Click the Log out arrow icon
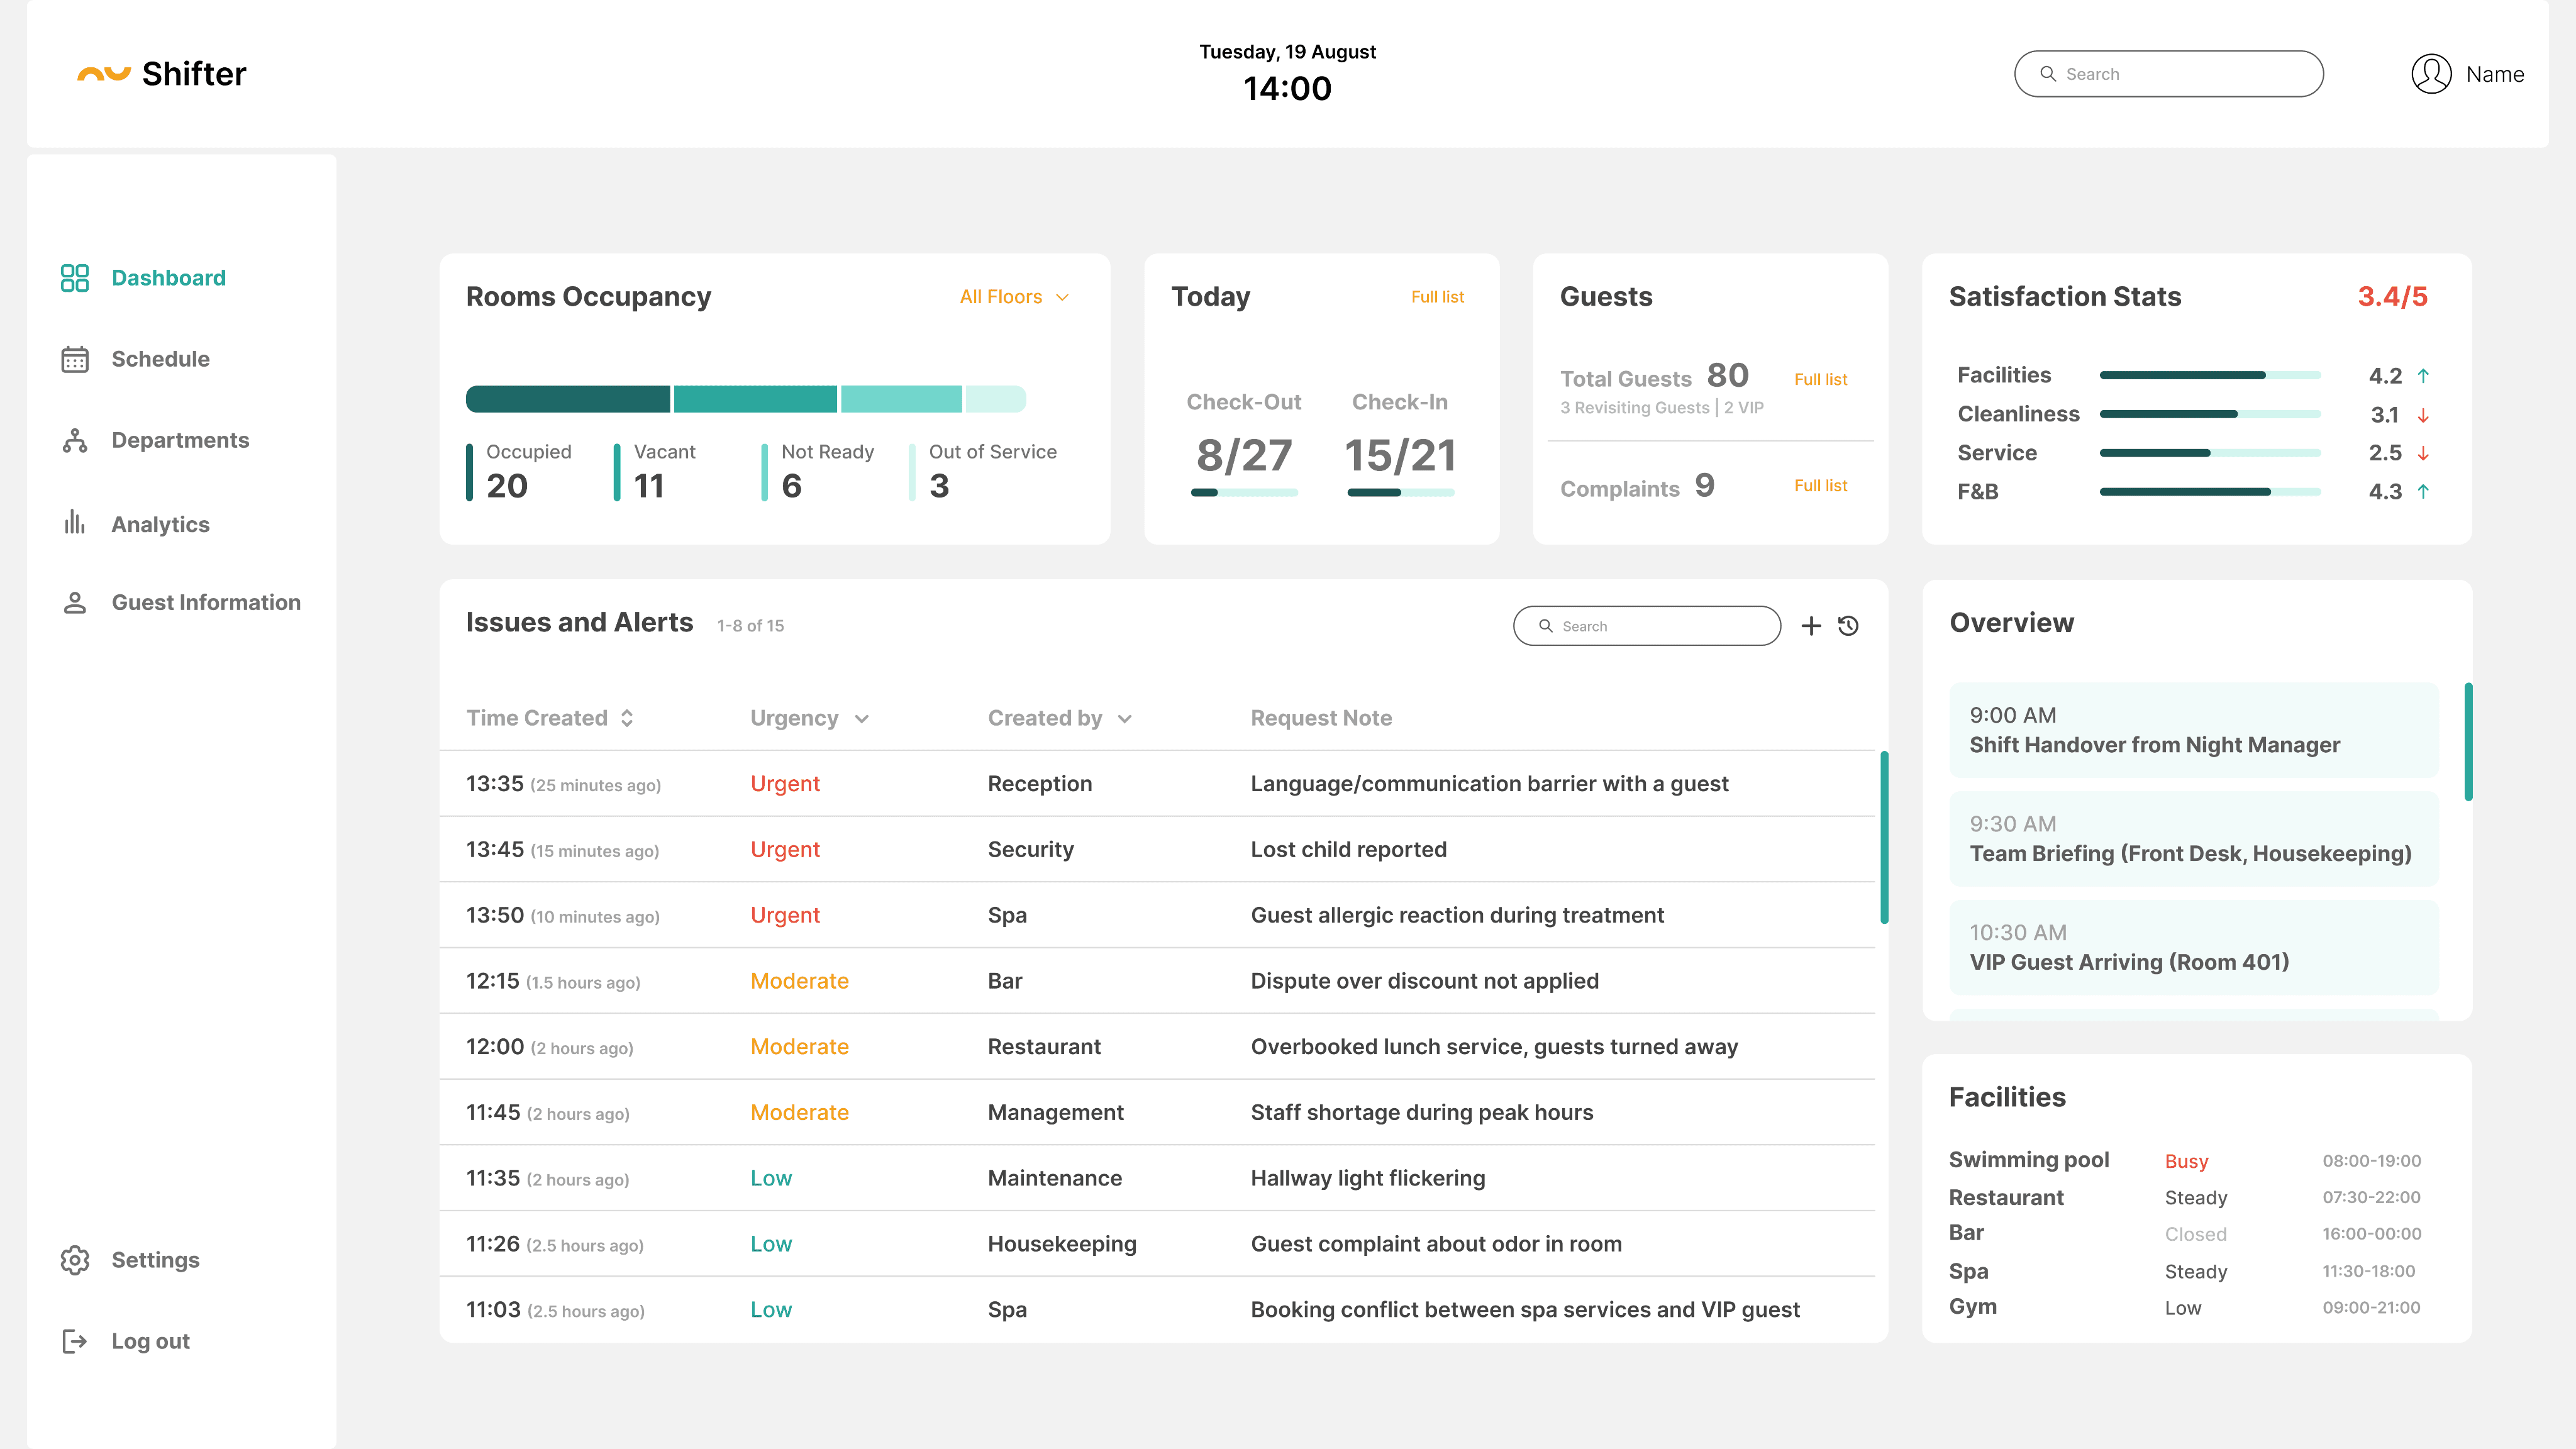2576x1449 pixels. [75, 1341]
